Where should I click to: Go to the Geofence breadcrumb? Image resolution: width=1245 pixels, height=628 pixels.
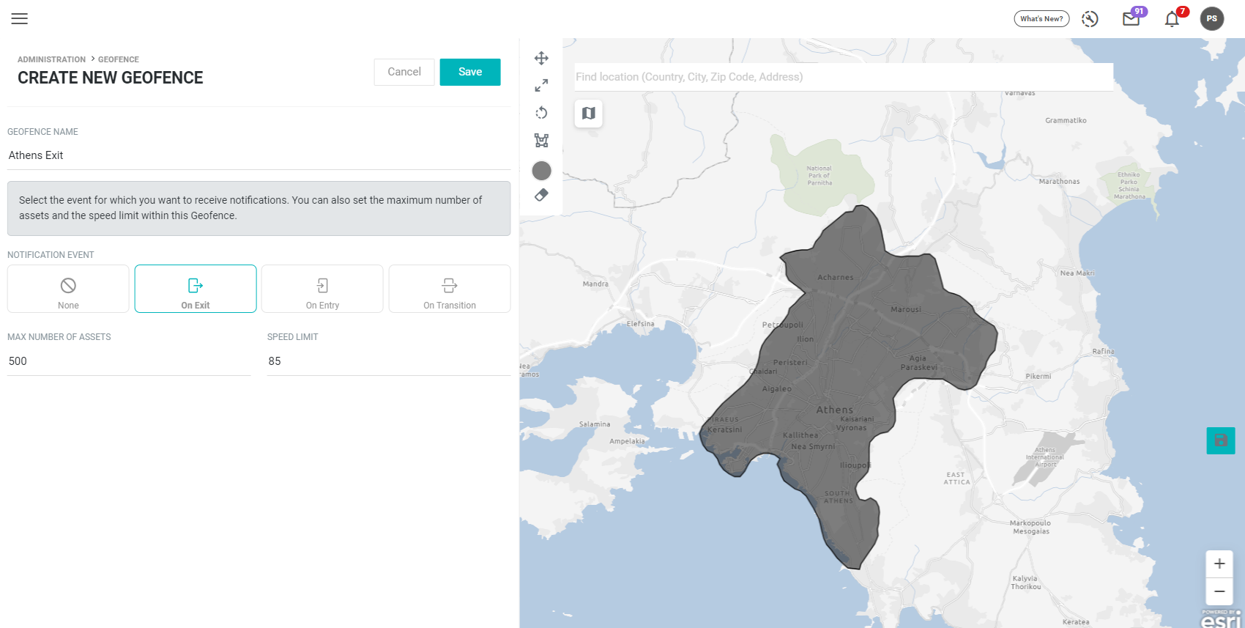[x=118, y=59]
